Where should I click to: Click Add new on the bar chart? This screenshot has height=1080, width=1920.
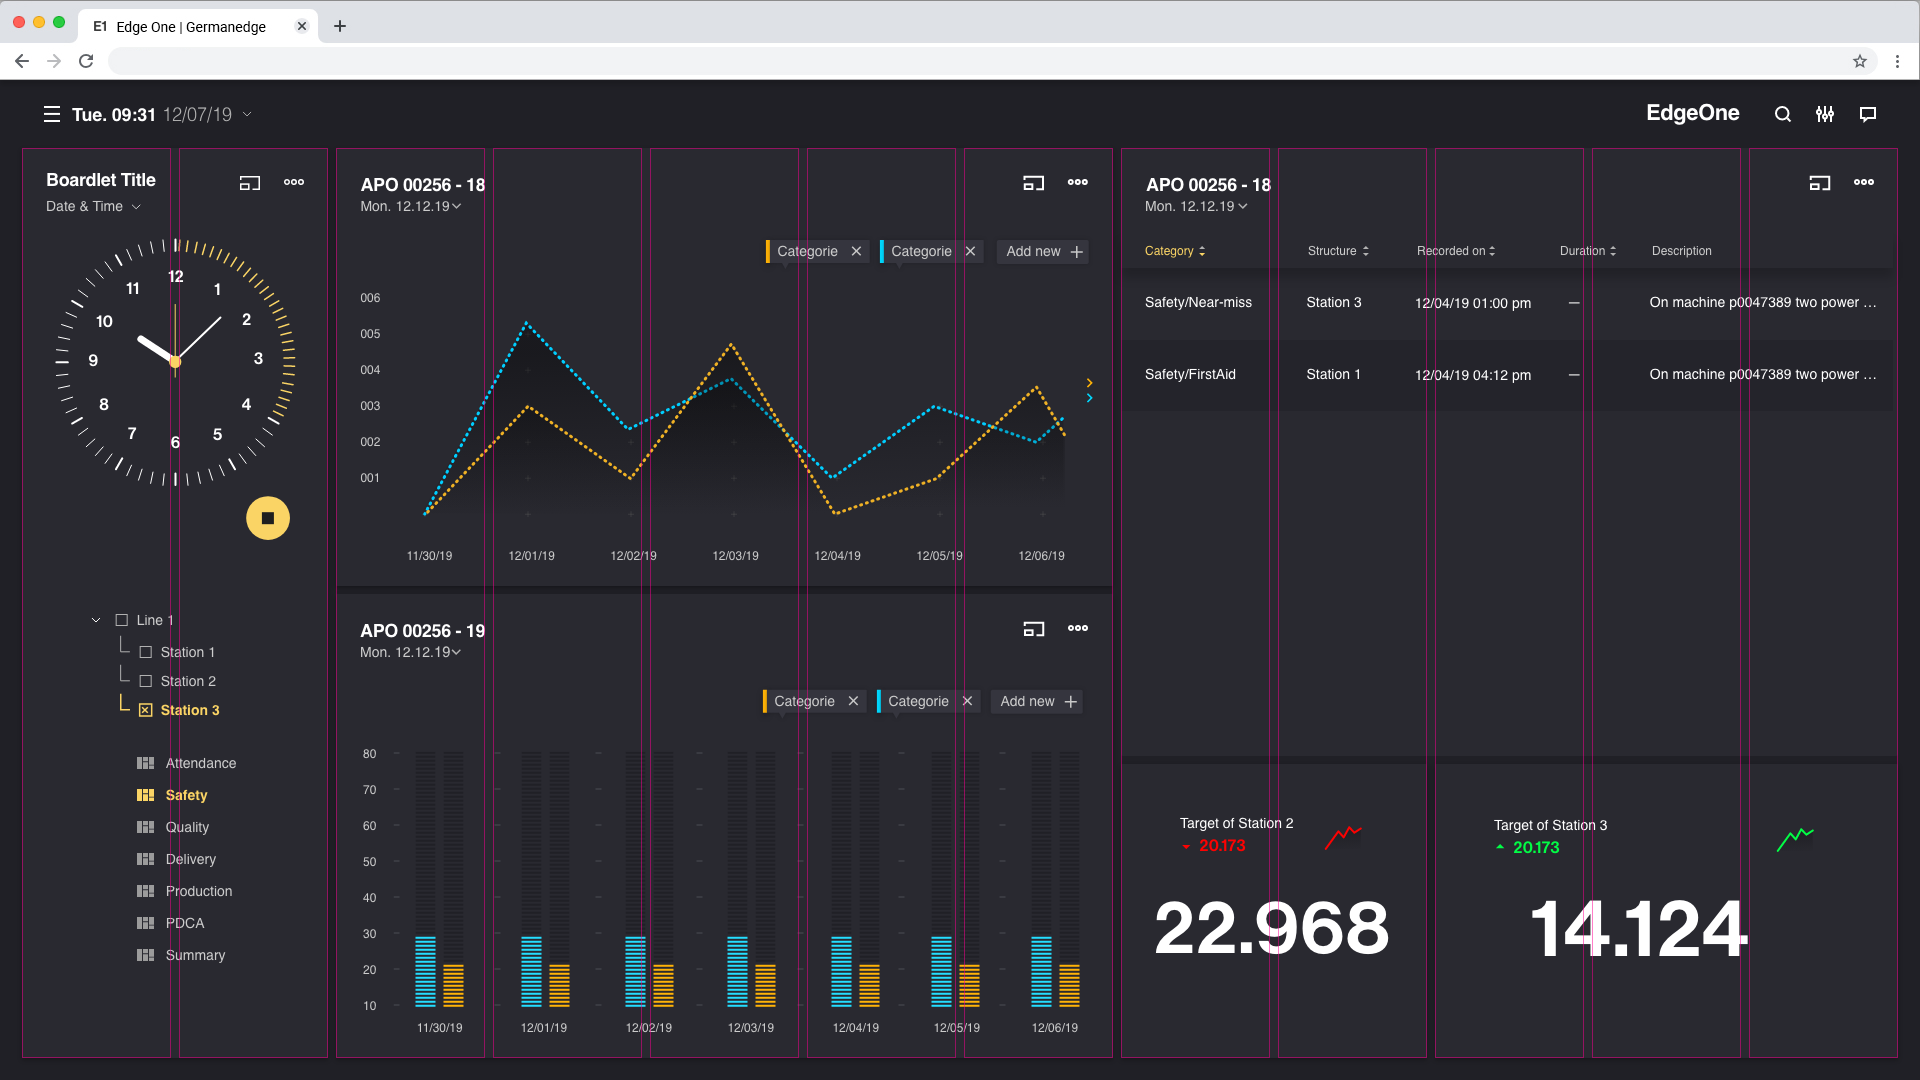pos(1038,702)
